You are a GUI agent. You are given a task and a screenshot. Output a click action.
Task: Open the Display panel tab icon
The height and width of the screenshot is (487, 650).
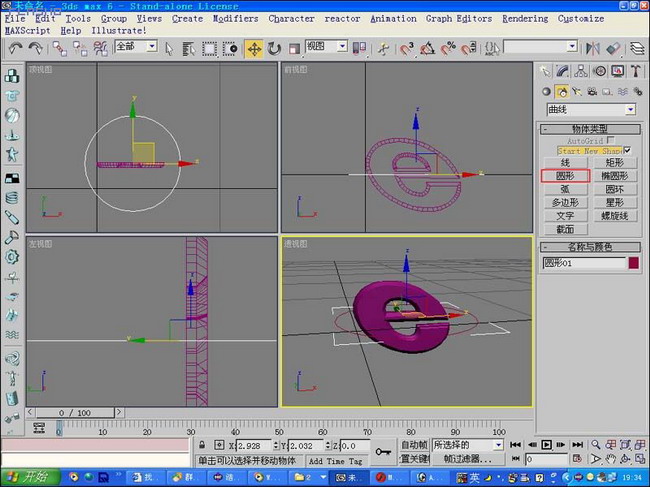coord(618,71)
